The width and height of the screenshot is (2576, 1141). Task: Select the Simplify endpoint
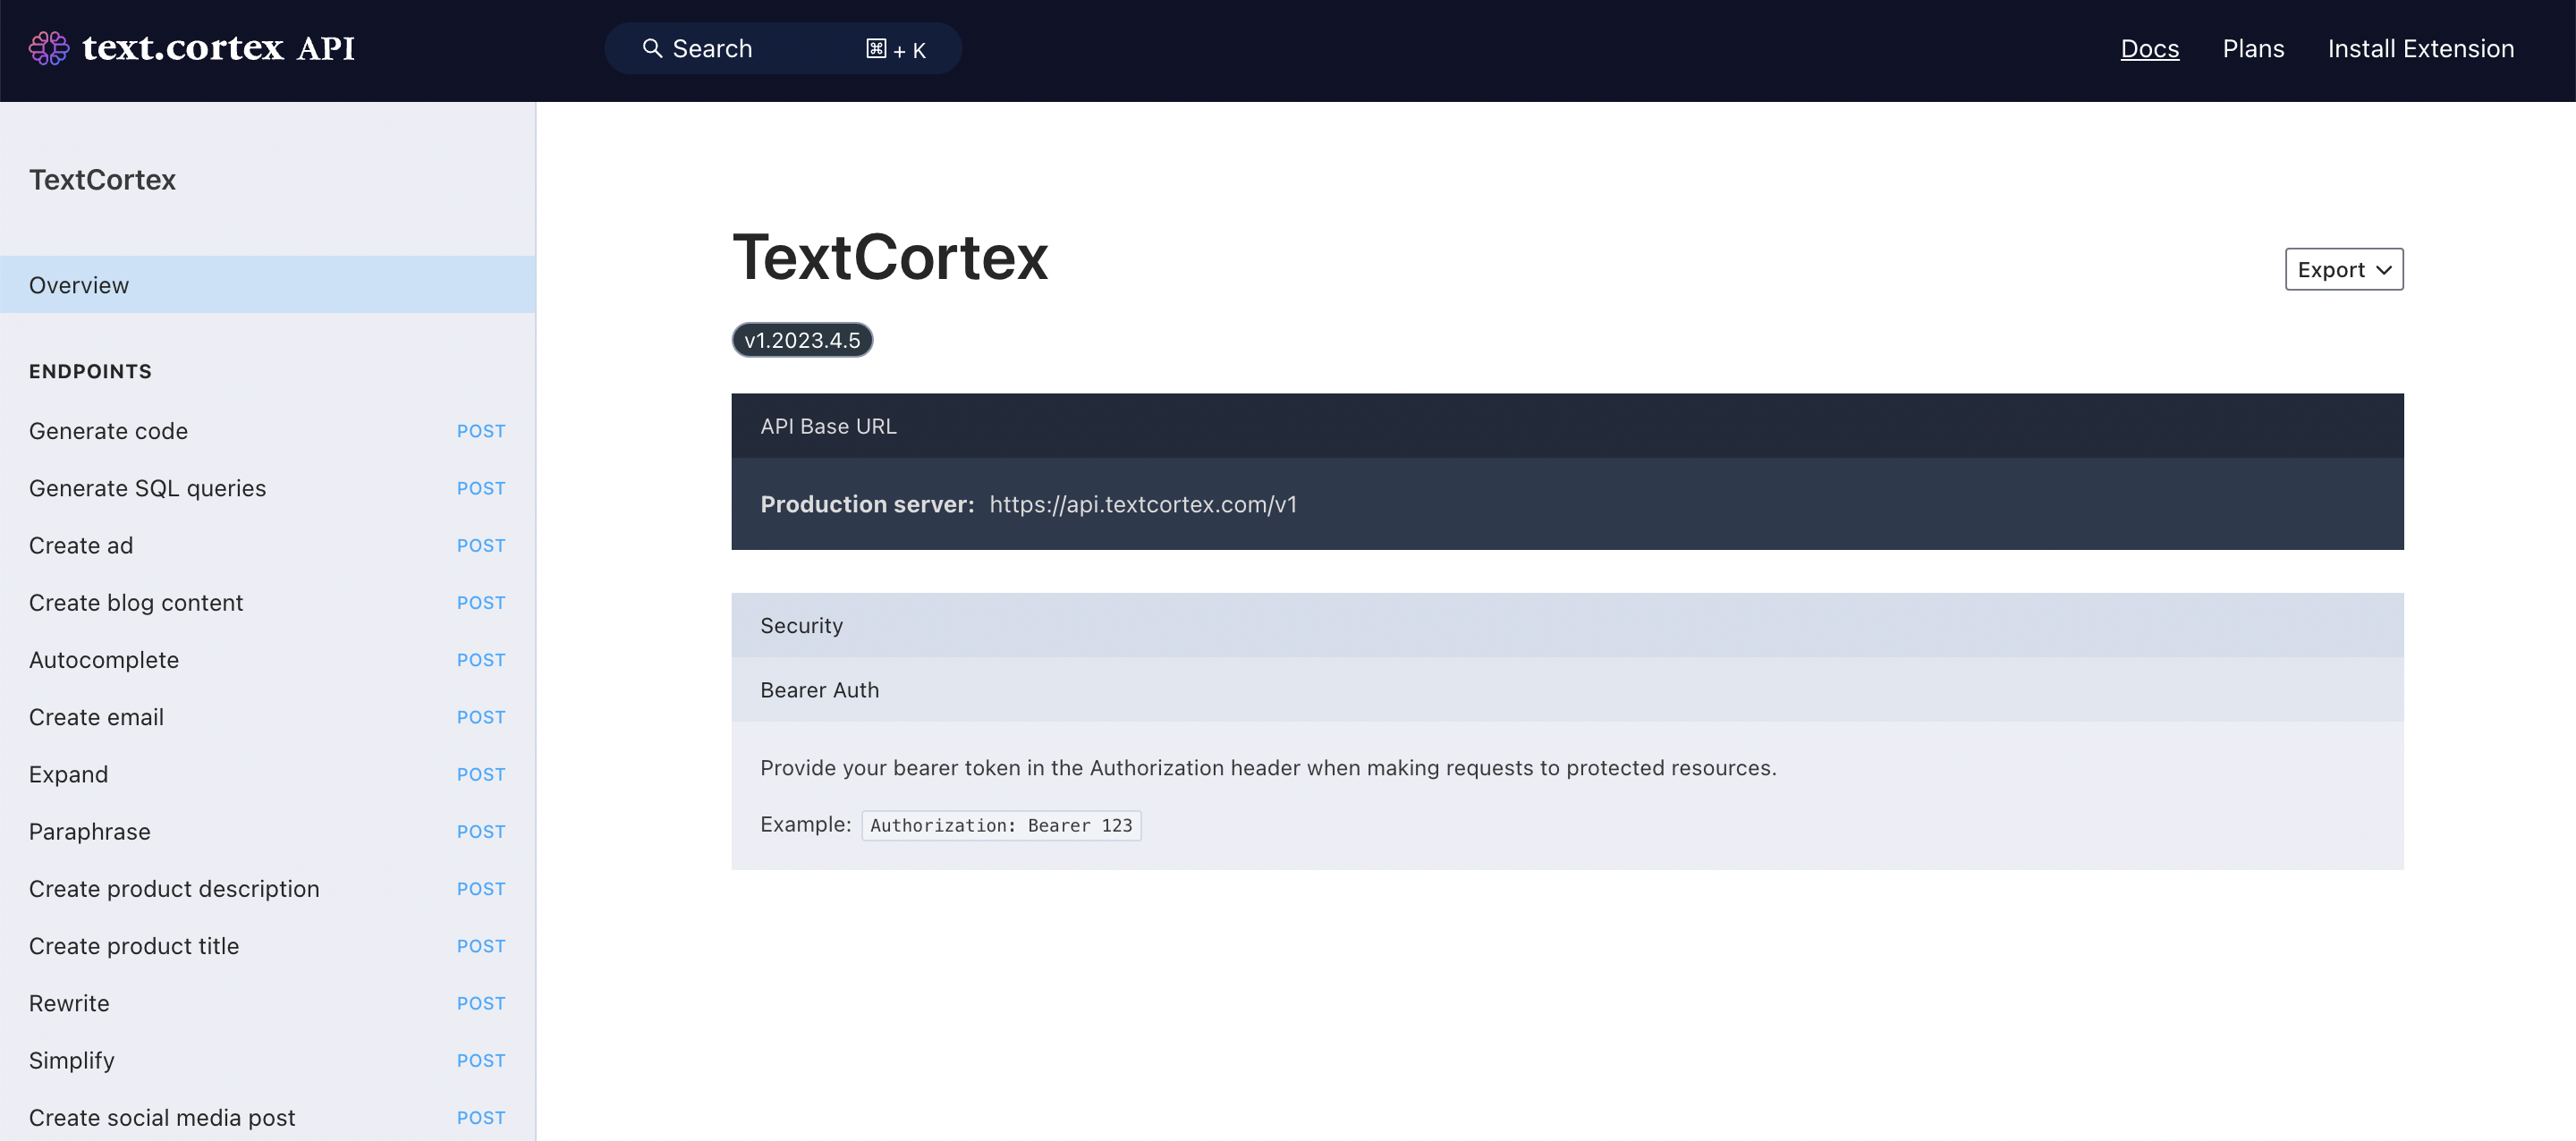pos(71,1059)
